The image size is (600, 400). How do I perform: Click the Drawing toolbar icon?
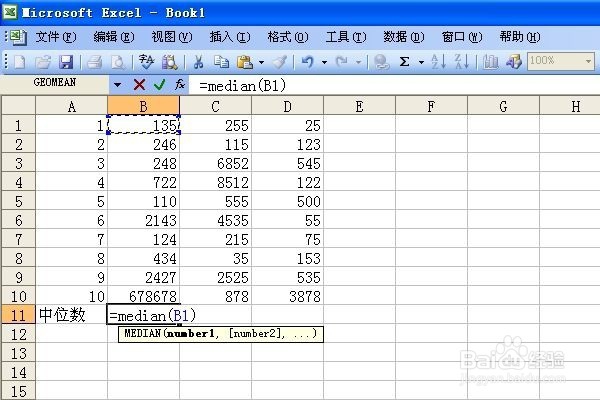point(514,61)
